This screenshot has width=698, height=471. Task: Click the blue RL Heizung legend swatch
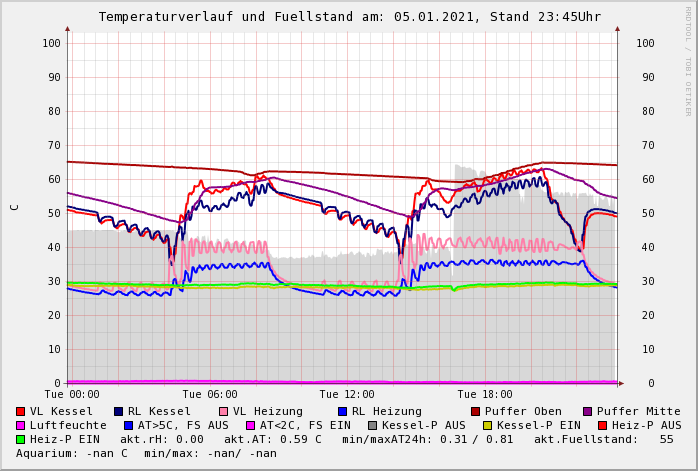point(342,411)
